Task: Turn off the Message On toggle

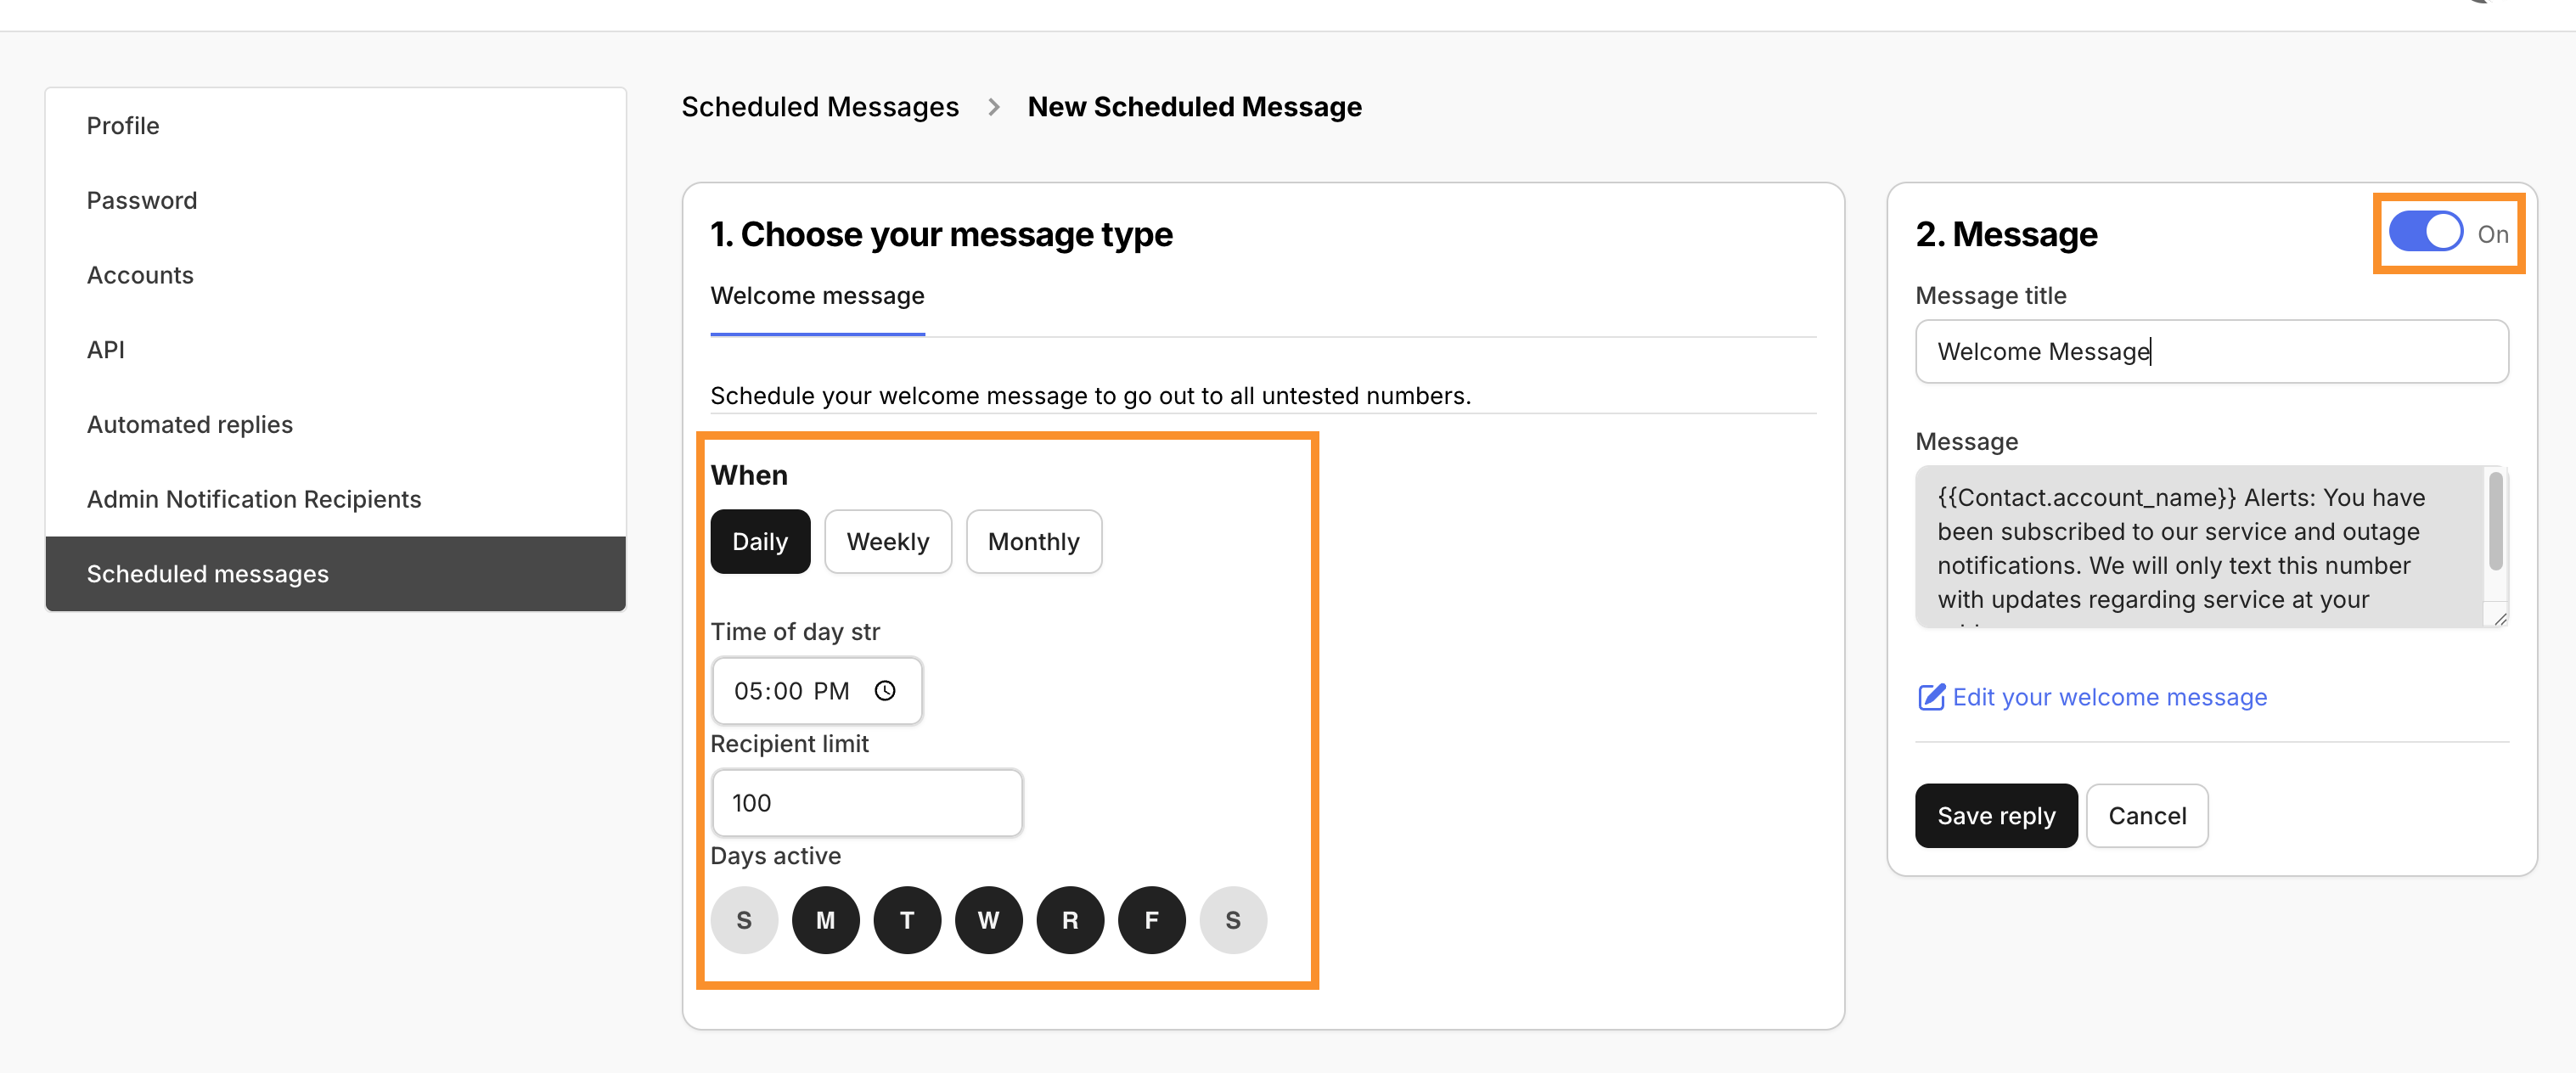Action: 2424,231
